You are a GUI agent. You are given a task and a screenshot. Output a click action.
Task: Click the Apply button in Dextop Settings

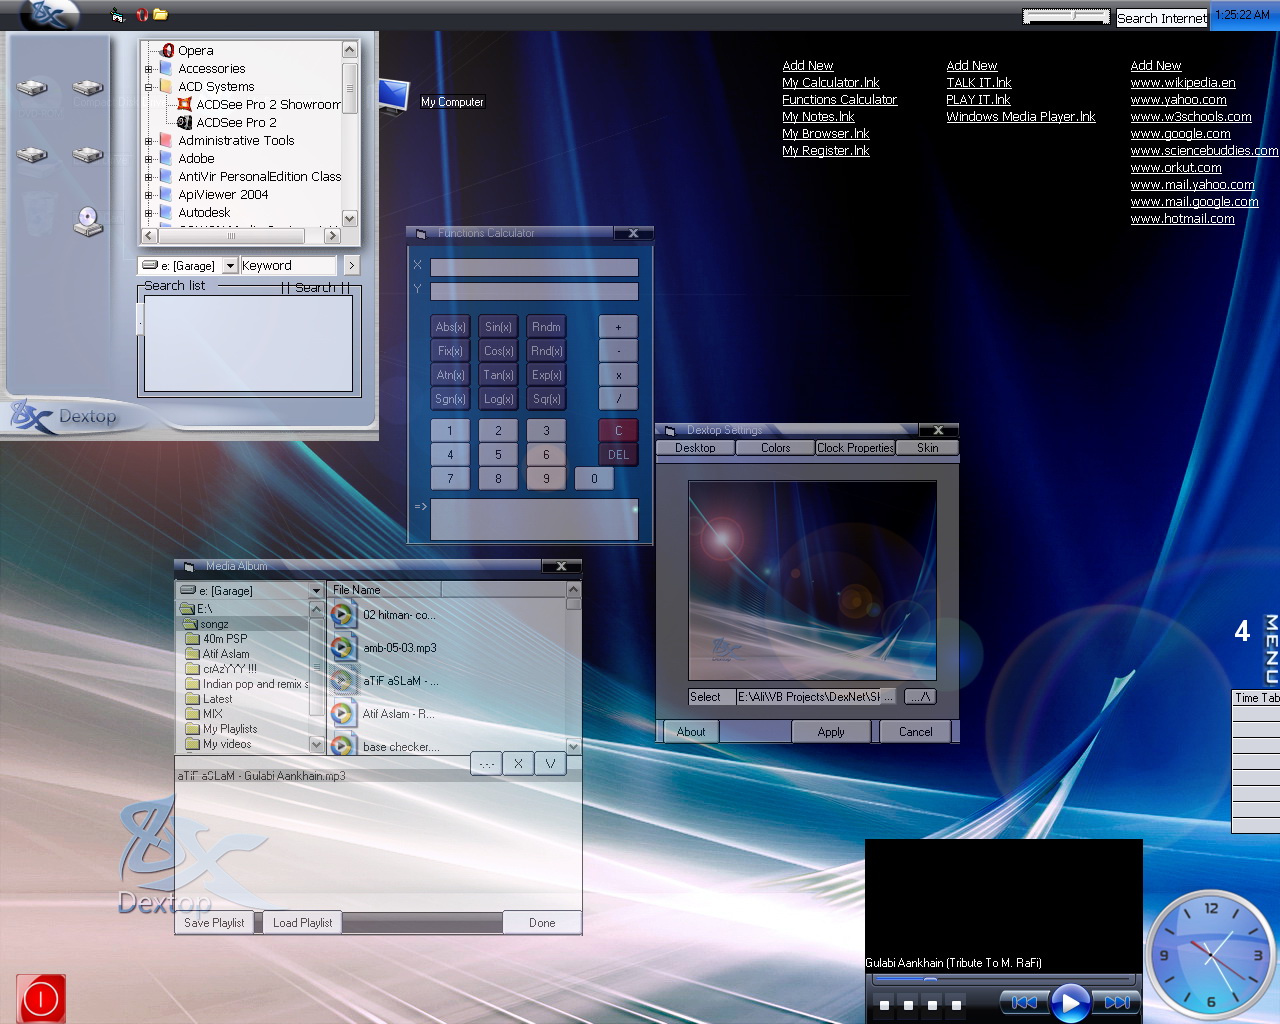[x=830, y=732]
